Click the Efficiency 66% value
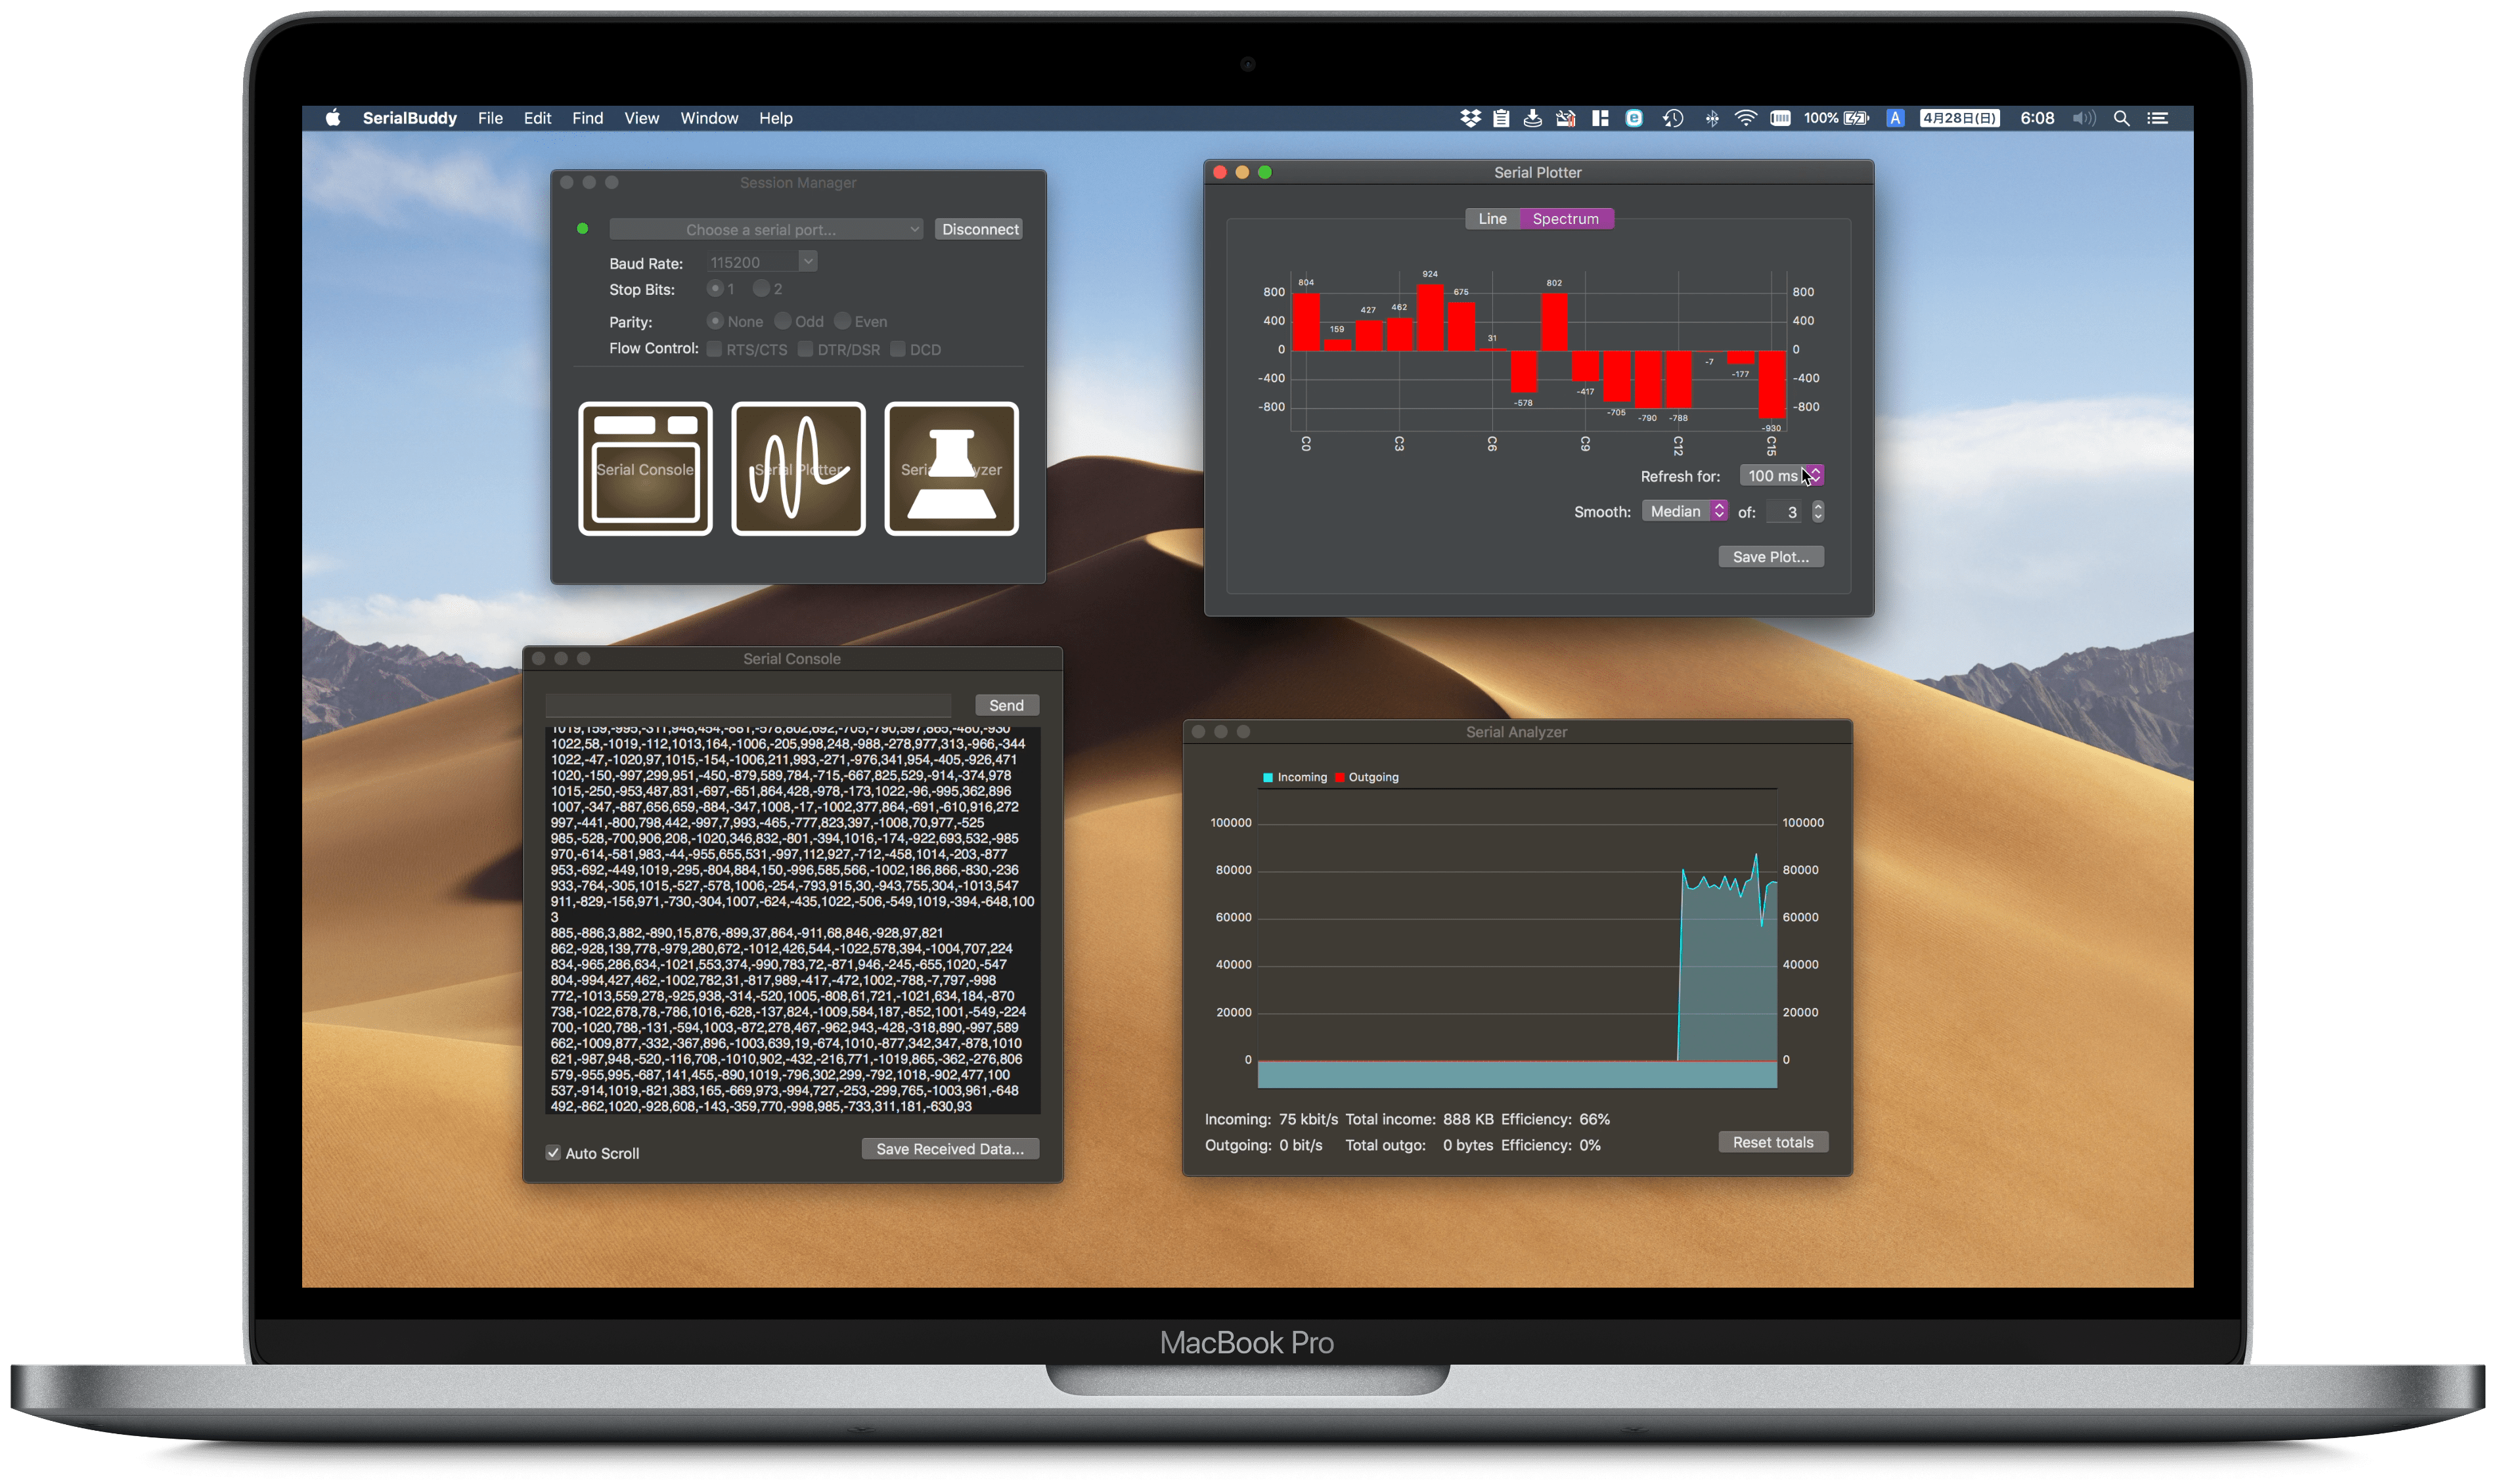The image size is (2496, 1484). pyautogui.click(x=1595, y=1119)
